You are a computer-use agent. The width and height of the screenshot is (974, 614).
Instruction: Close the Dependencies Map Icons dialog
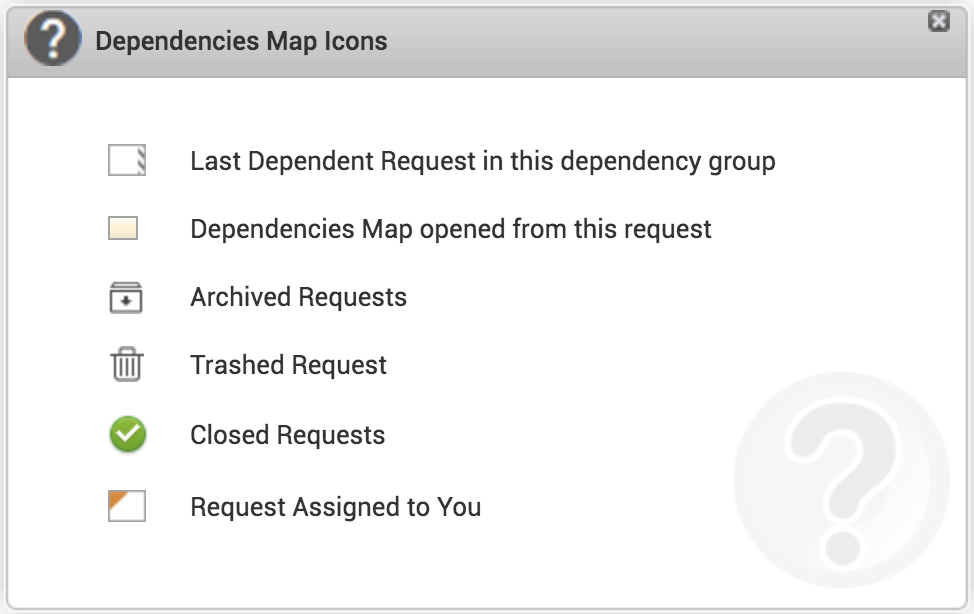pos(938,21)
